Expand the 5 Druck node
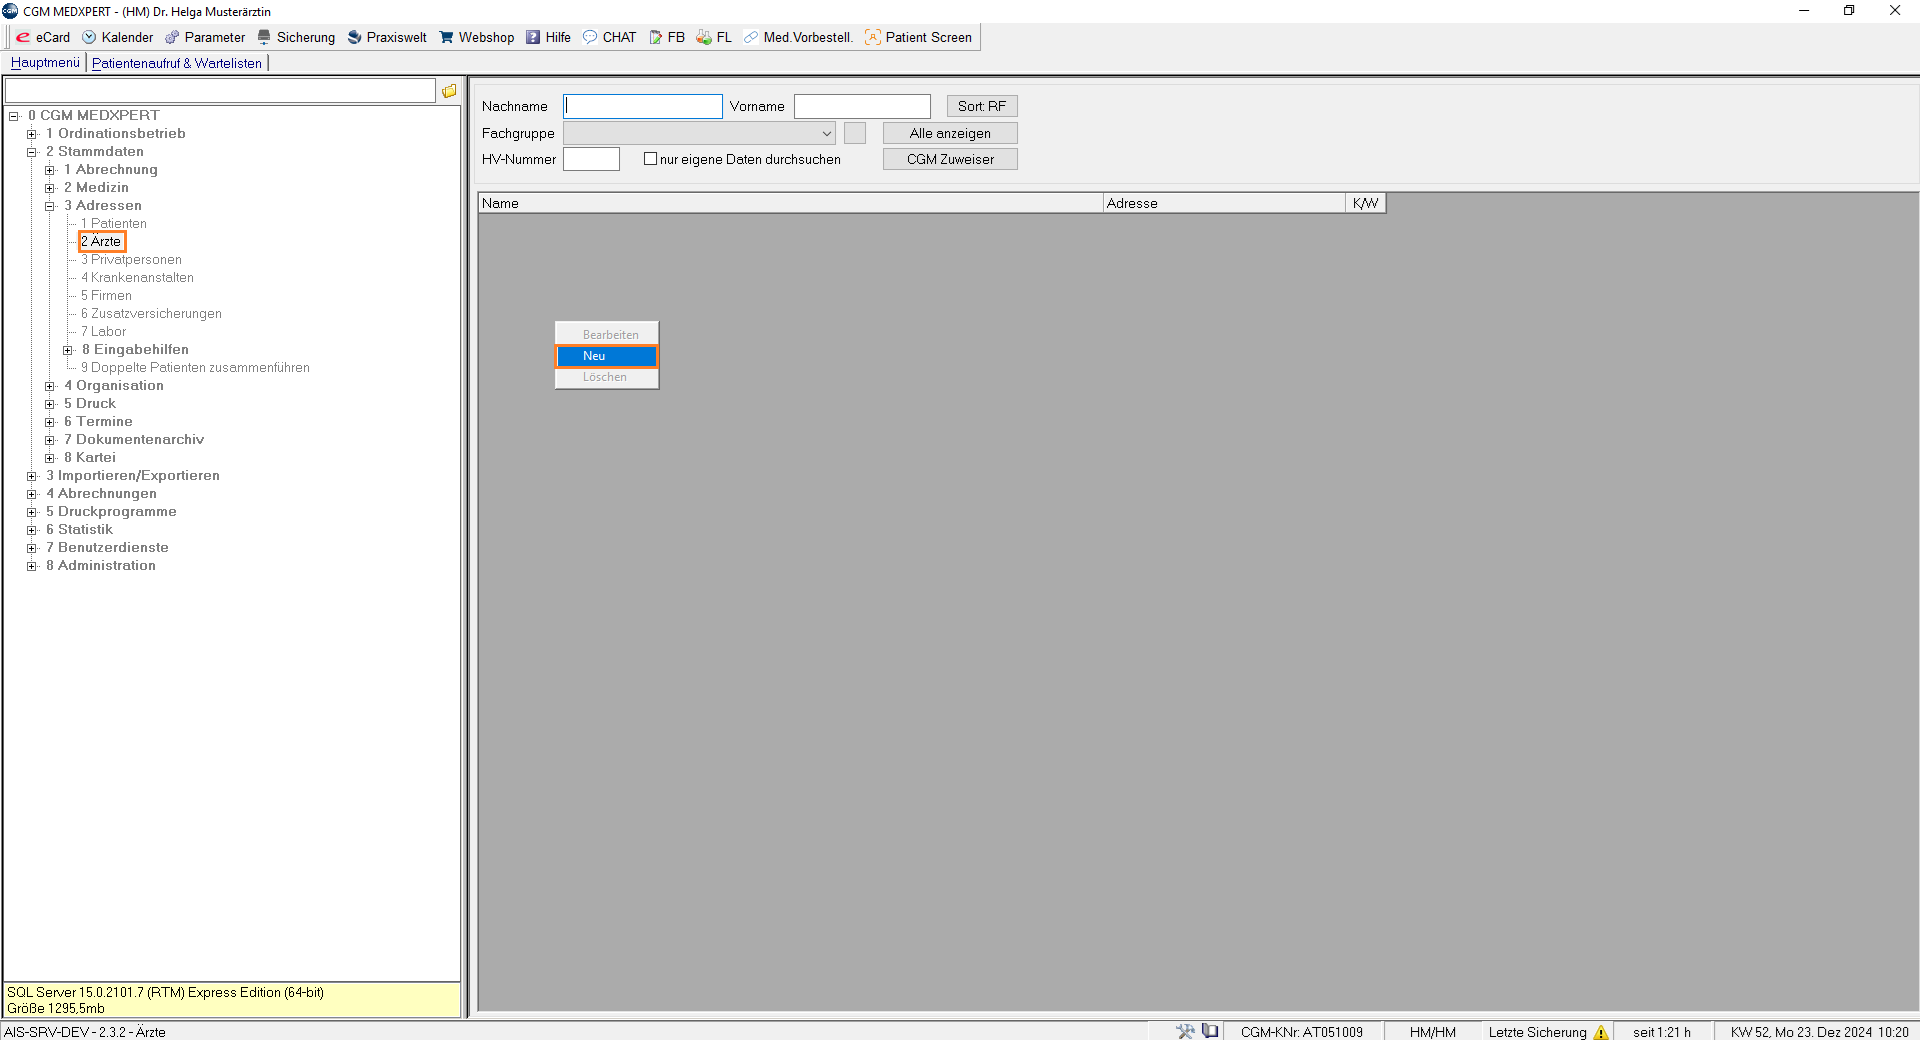The image size is (1920, 1040). (x=50, y=404)
